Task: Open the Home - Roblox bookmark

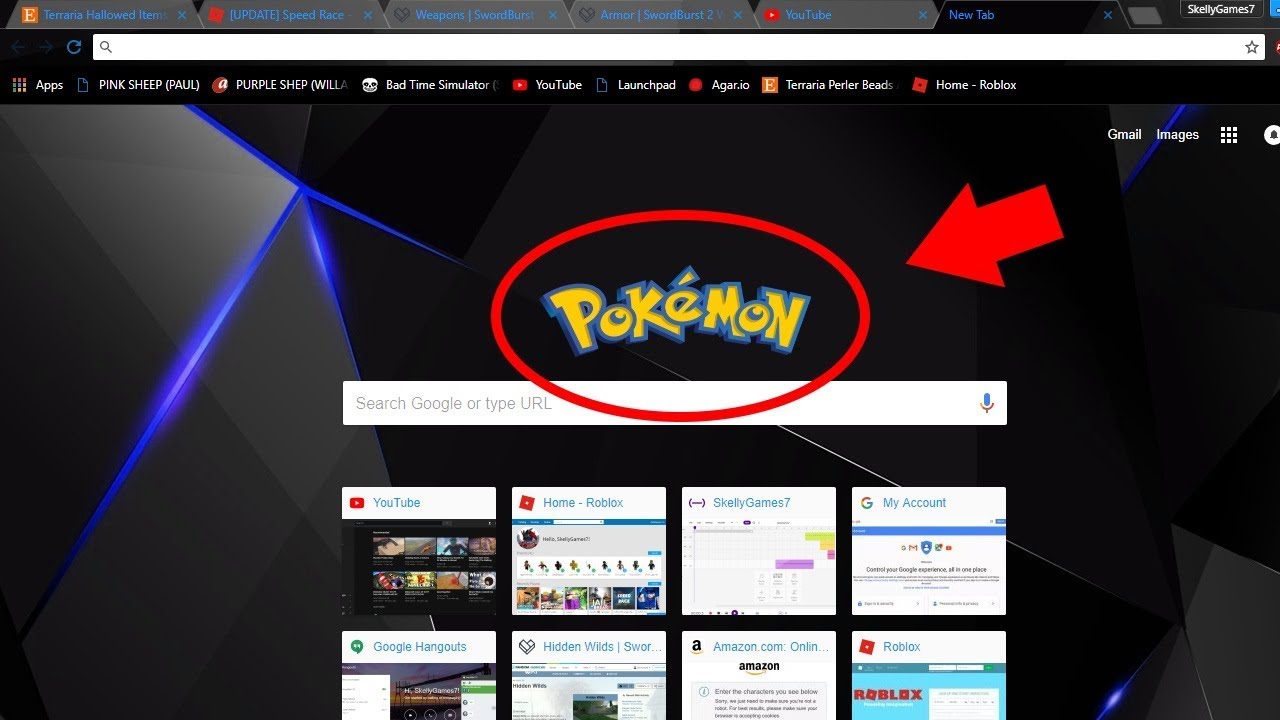Action: click(x=964, y=85)
